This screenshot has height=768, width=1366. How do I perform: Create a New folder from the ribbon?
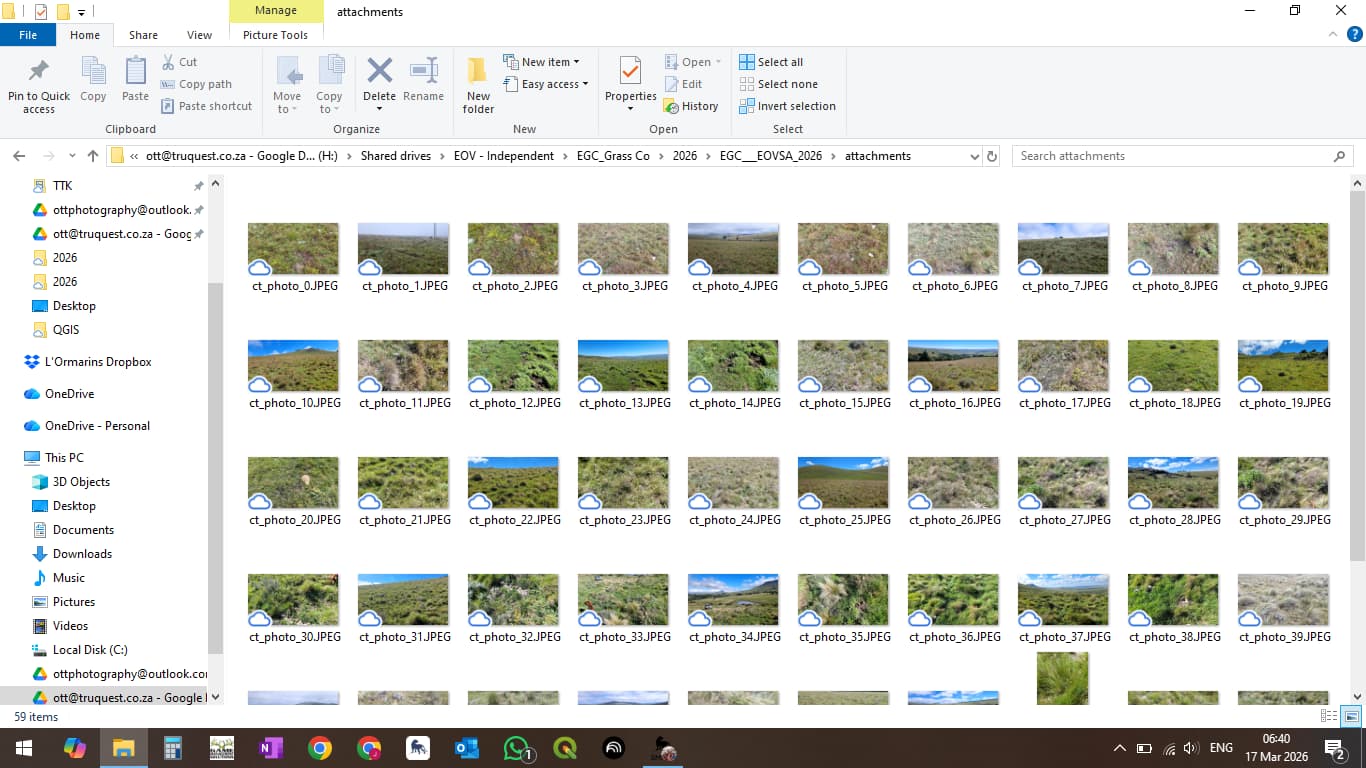(478, 84)
